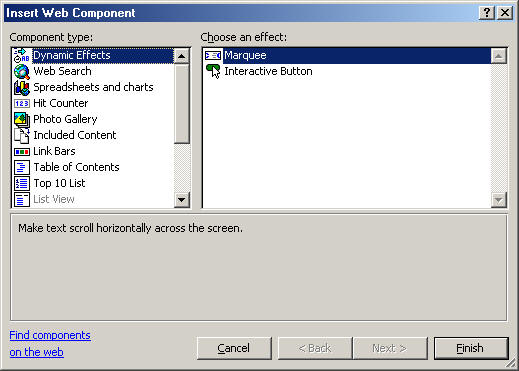The image size is (519, 371).
Task: Click the question mark help button
Action: [487, 13]
